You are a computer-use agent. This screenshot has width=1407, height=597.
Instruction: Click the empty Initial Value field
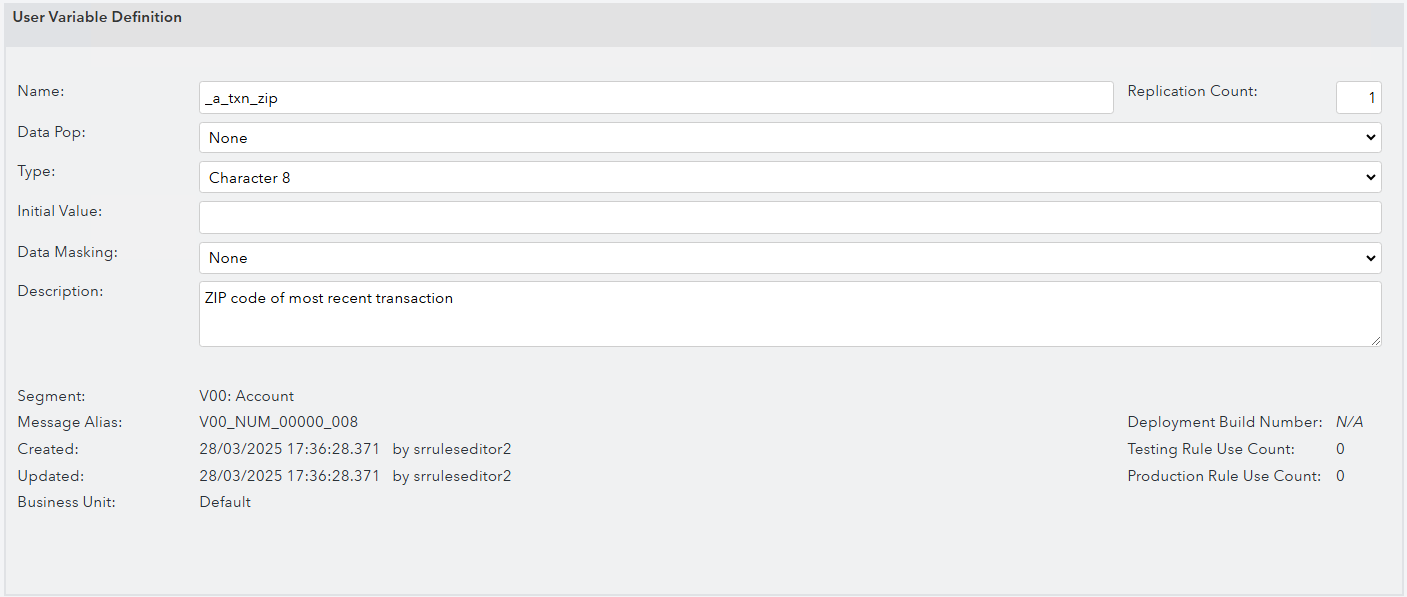[x=789, y=217]
